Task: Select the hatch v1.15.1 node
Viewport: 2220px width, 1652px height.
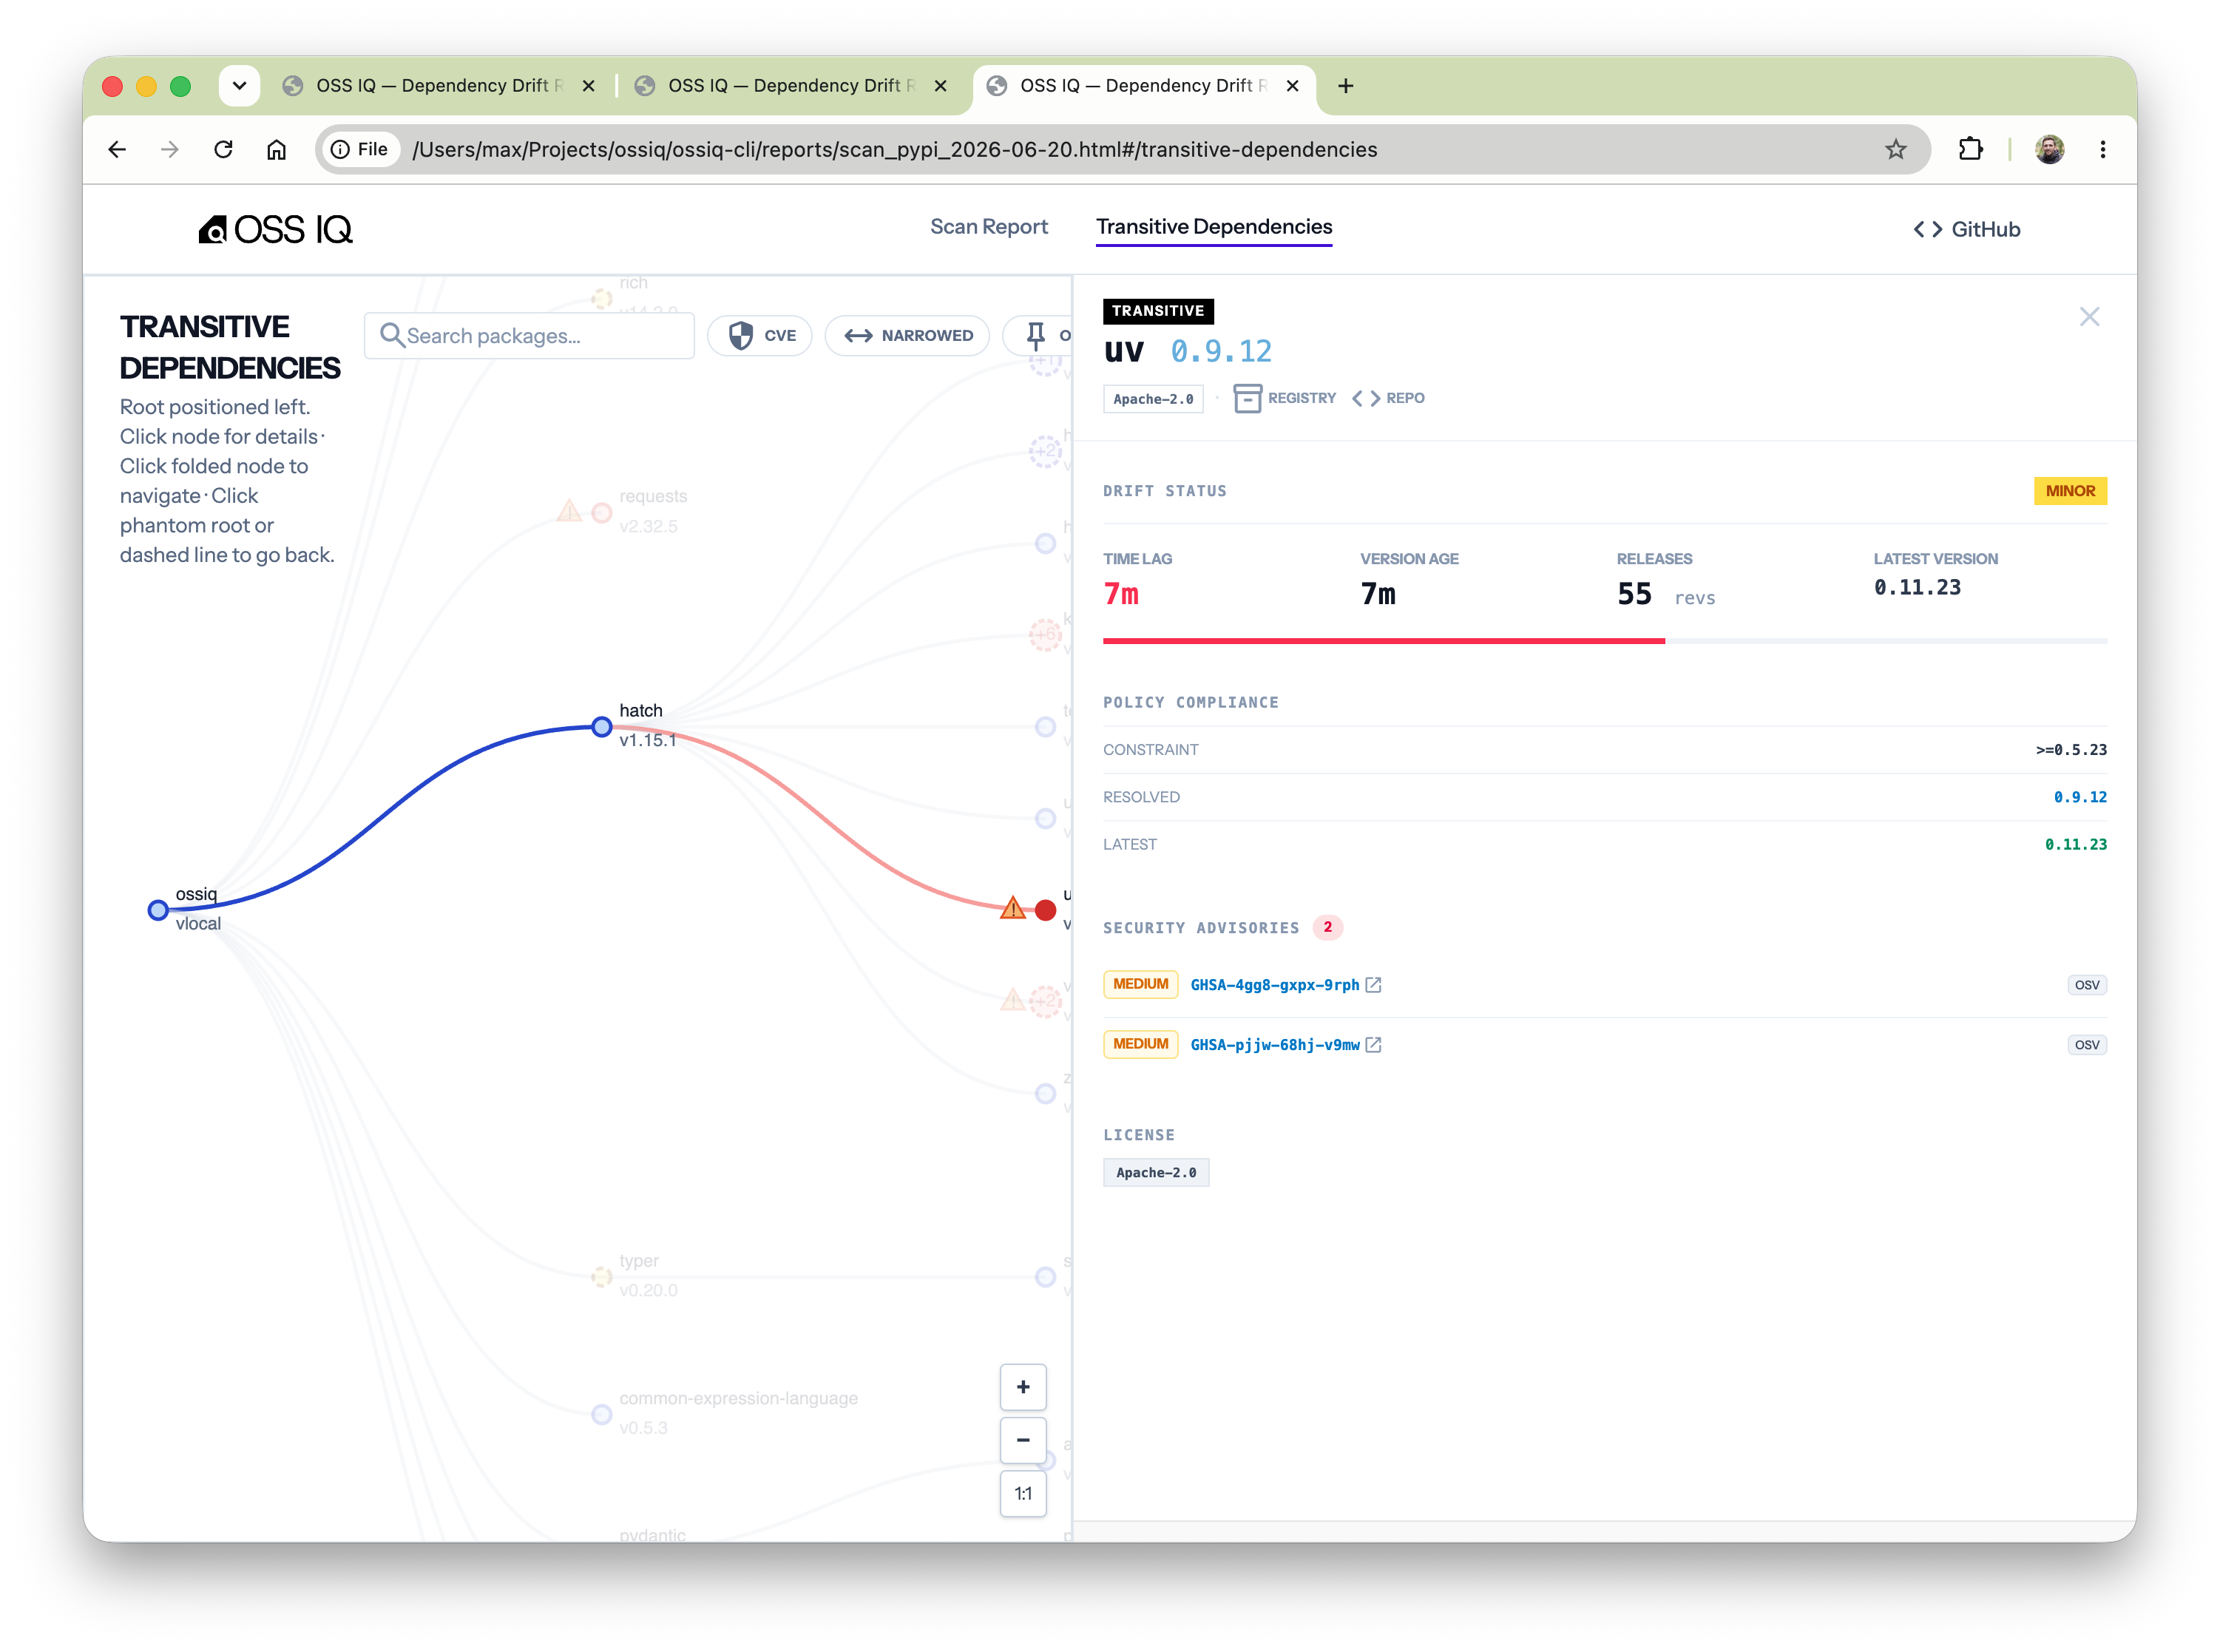Action: pos(601,727)
